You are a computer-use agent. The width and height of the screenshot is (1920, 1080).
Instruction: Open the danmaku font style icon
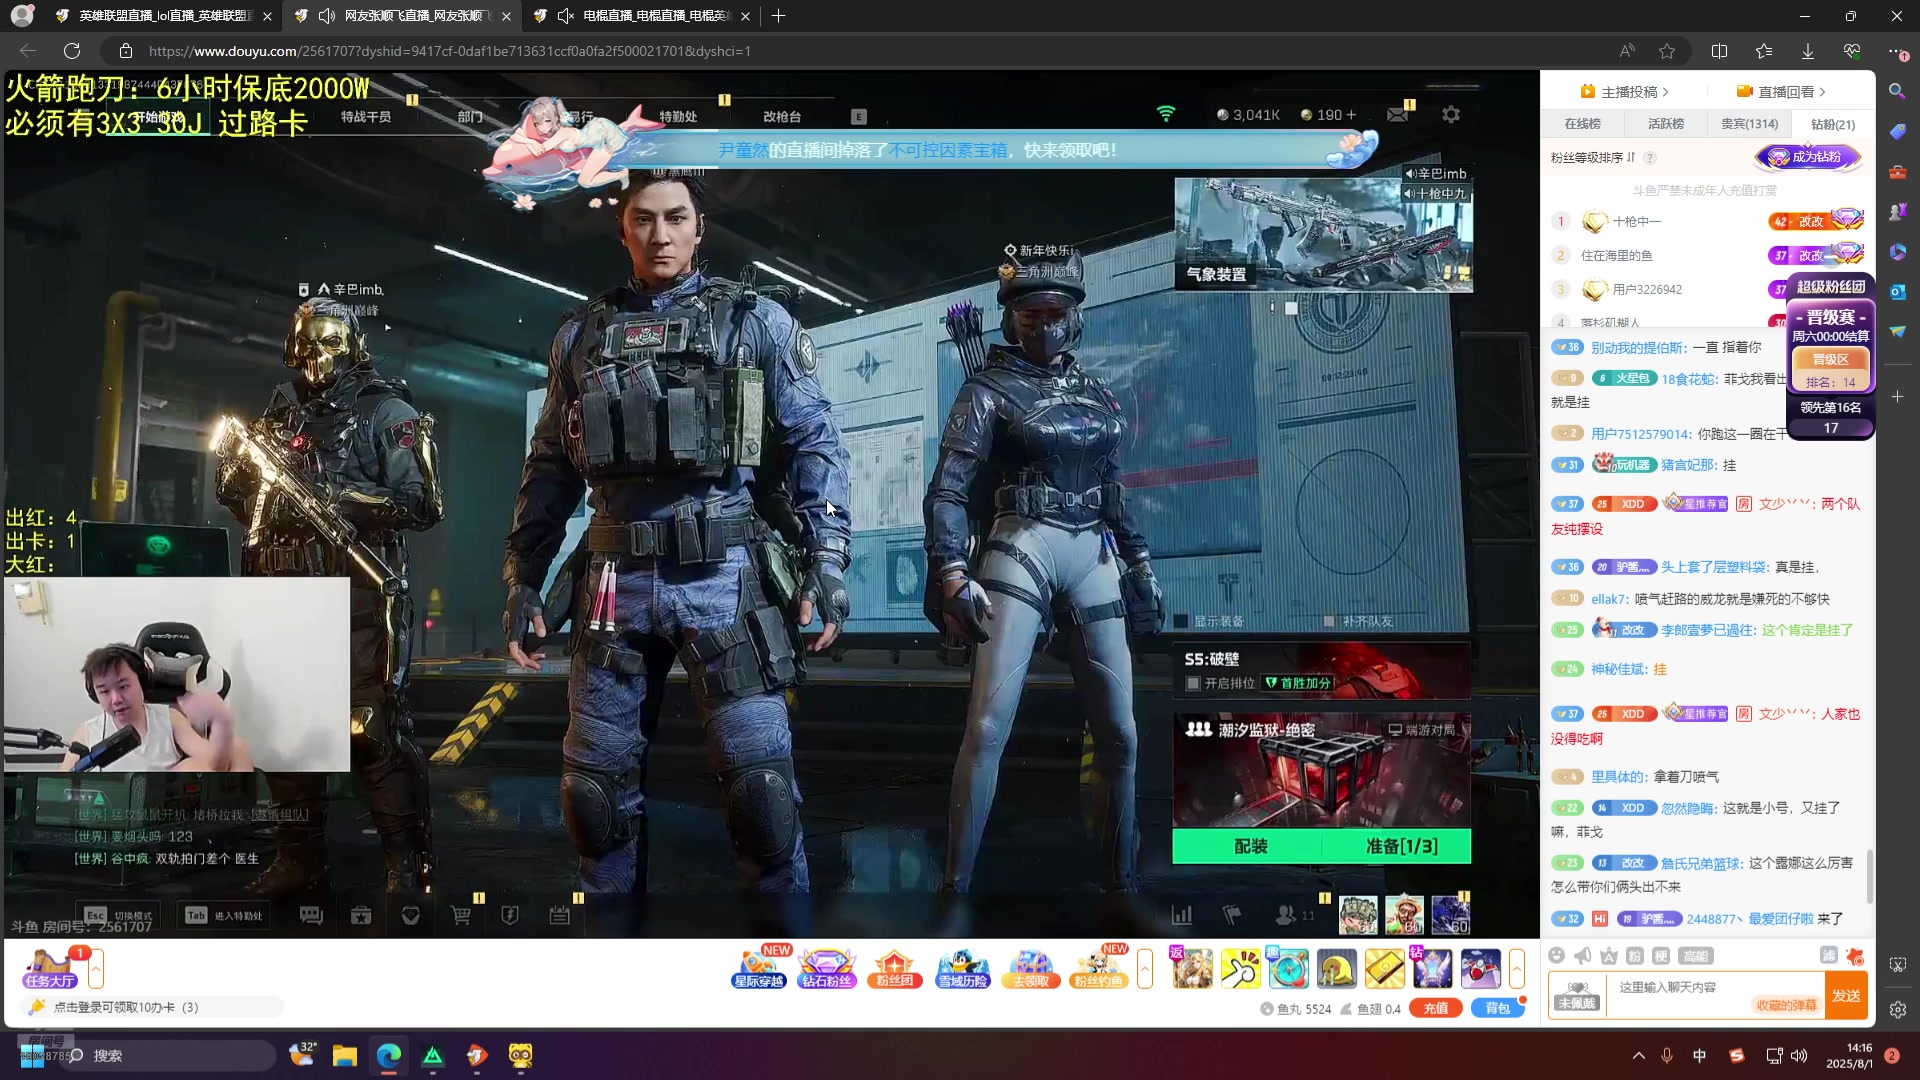click(1609, 955)
